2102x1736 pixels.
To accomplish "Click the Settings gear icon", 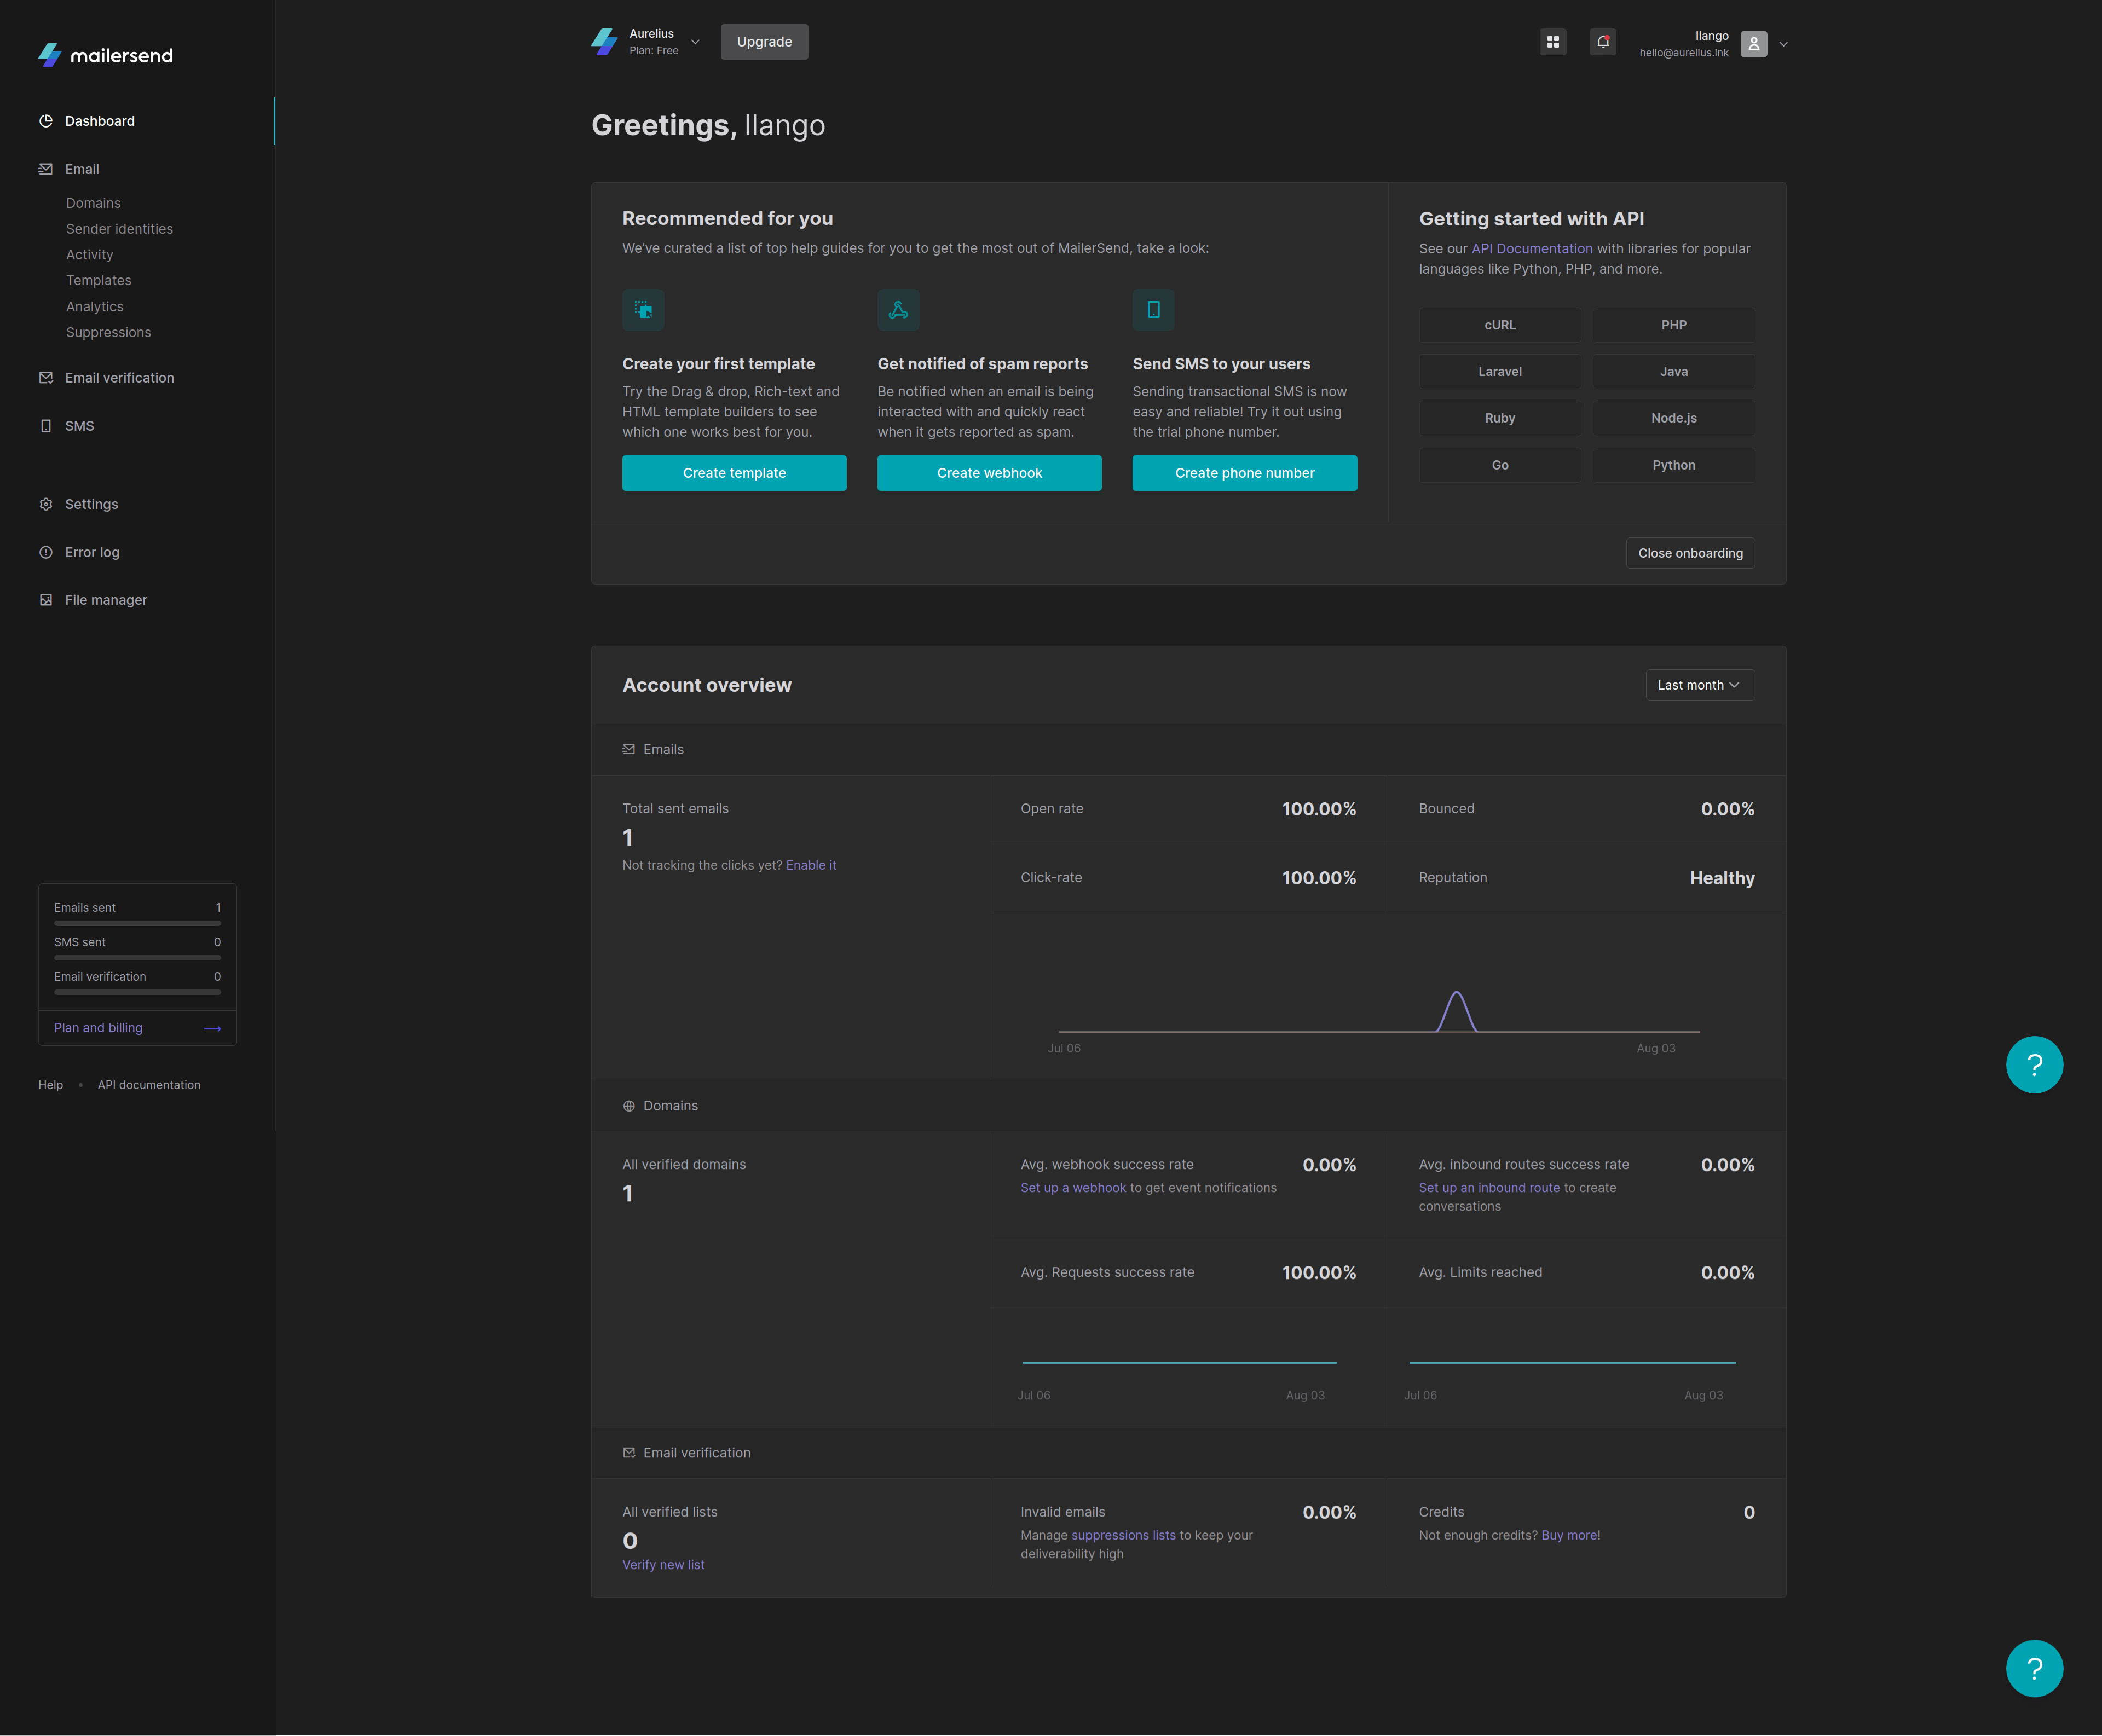I will click(x=47, y=504).
